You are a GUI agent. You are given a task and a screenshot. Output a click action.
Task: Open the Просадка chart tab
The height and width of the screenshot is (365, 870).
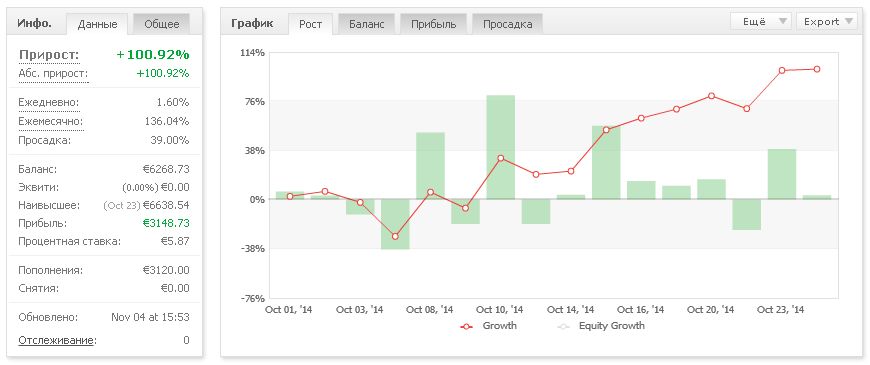pos(507,24)
